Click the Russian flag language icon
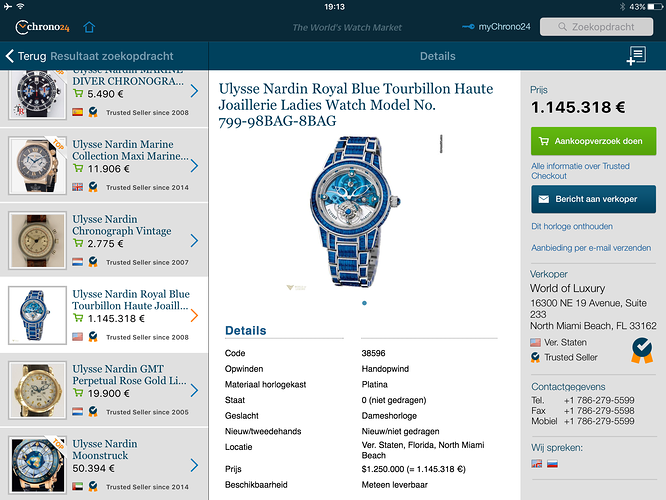The height and width of the screenshot is (500, 666). tap(552, 463)
